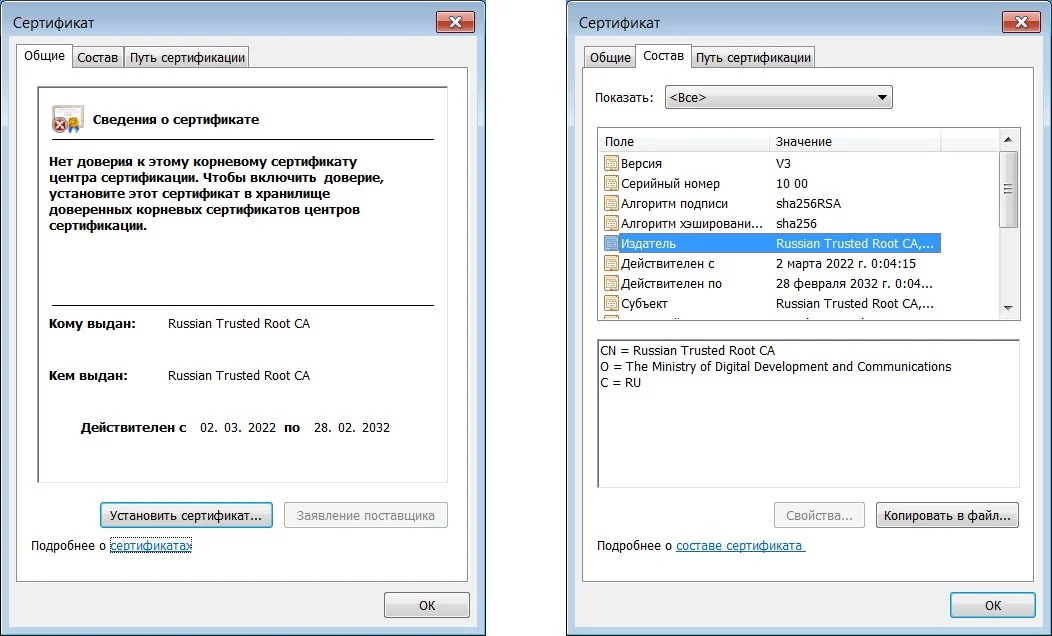Select the Алгоритм подписи row

[x=772, y=203]
